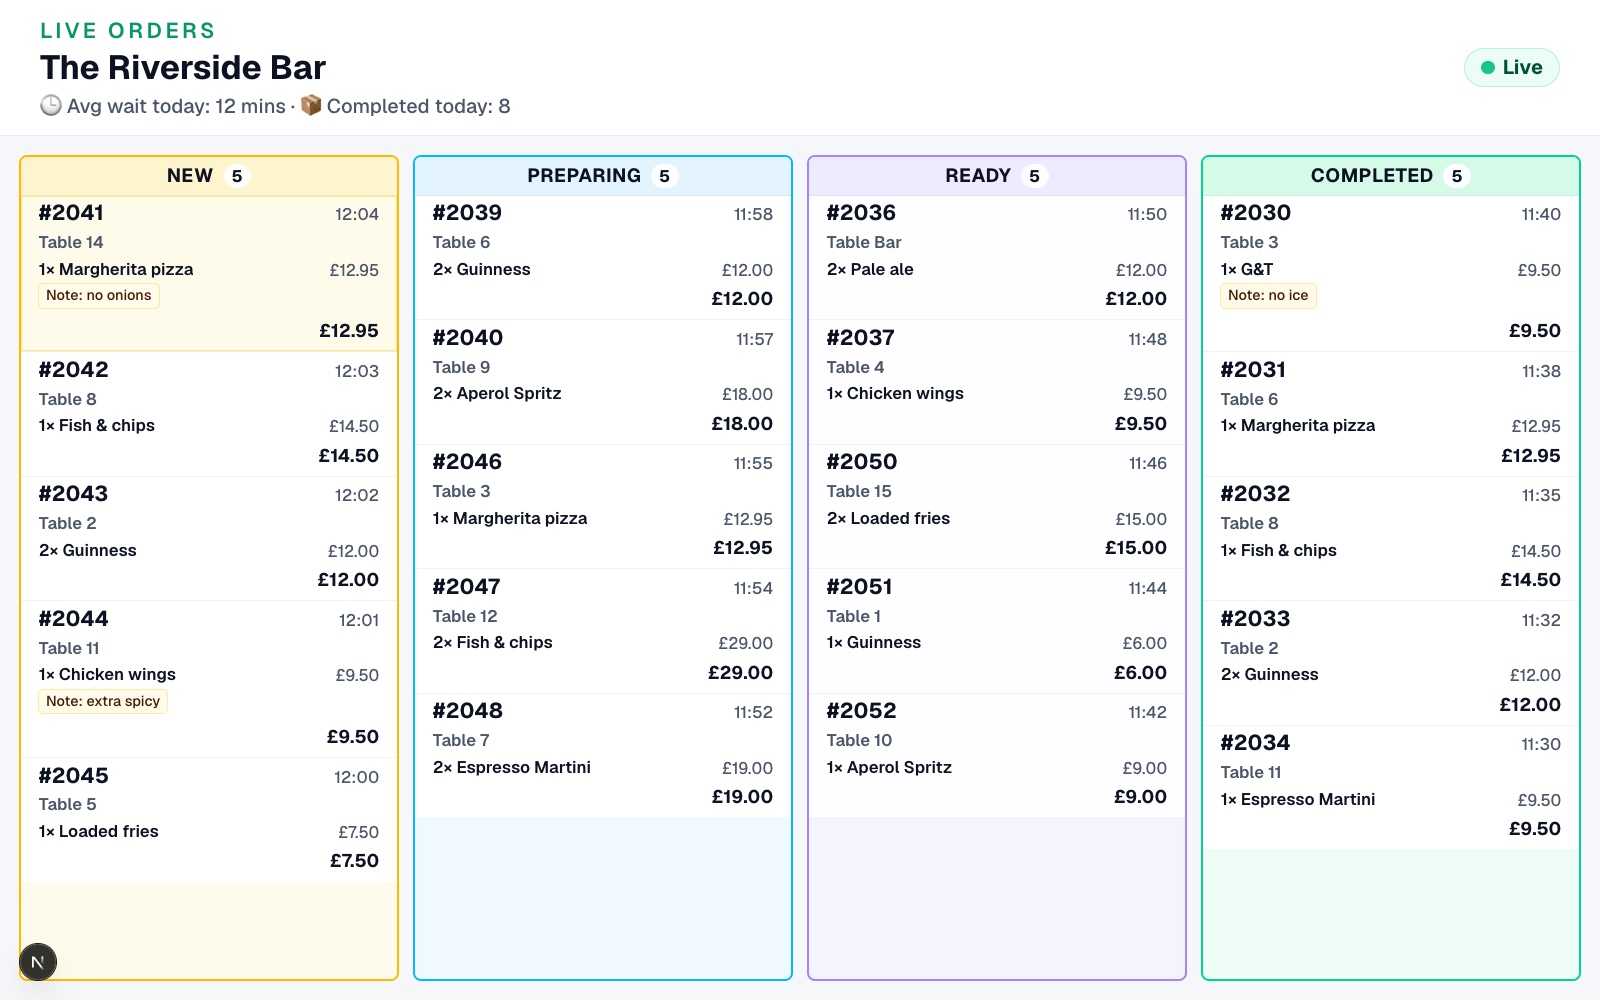
Task: Click the 'Note: no onions' tag
Action: coord(99,296)
